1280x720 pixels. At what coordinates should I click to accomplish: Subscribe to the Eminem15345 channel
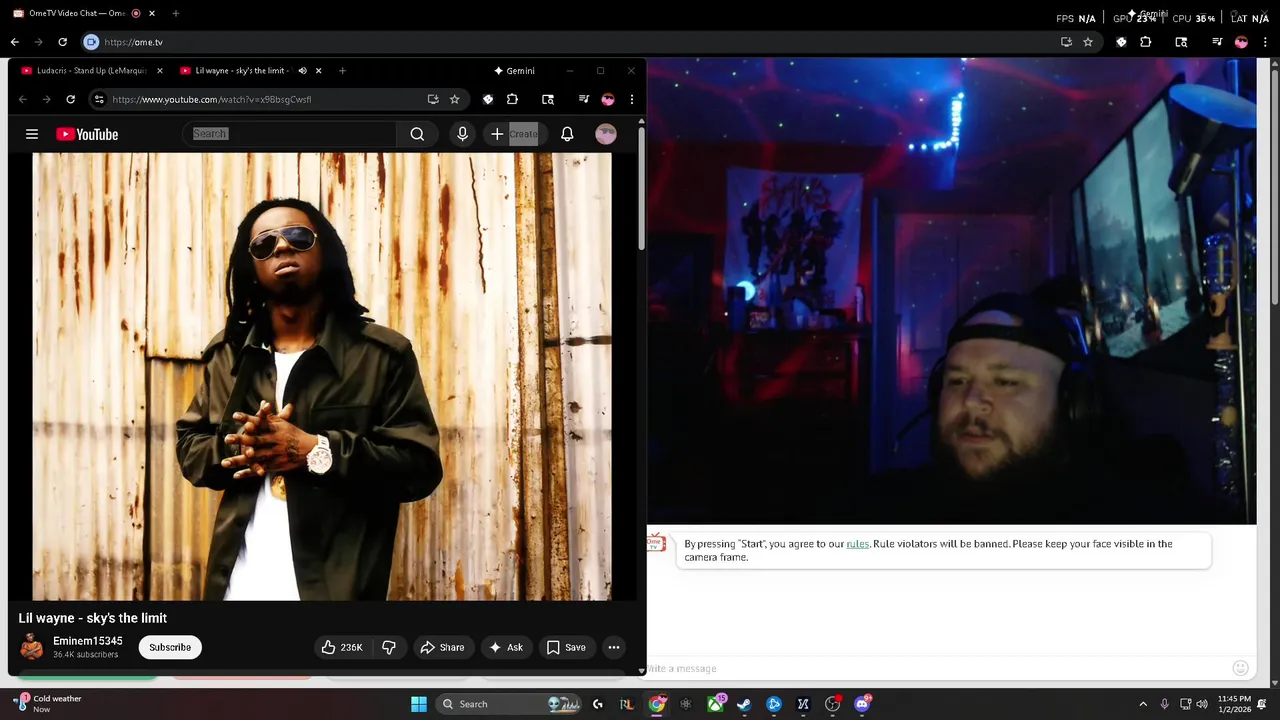(x=170, y=647)
